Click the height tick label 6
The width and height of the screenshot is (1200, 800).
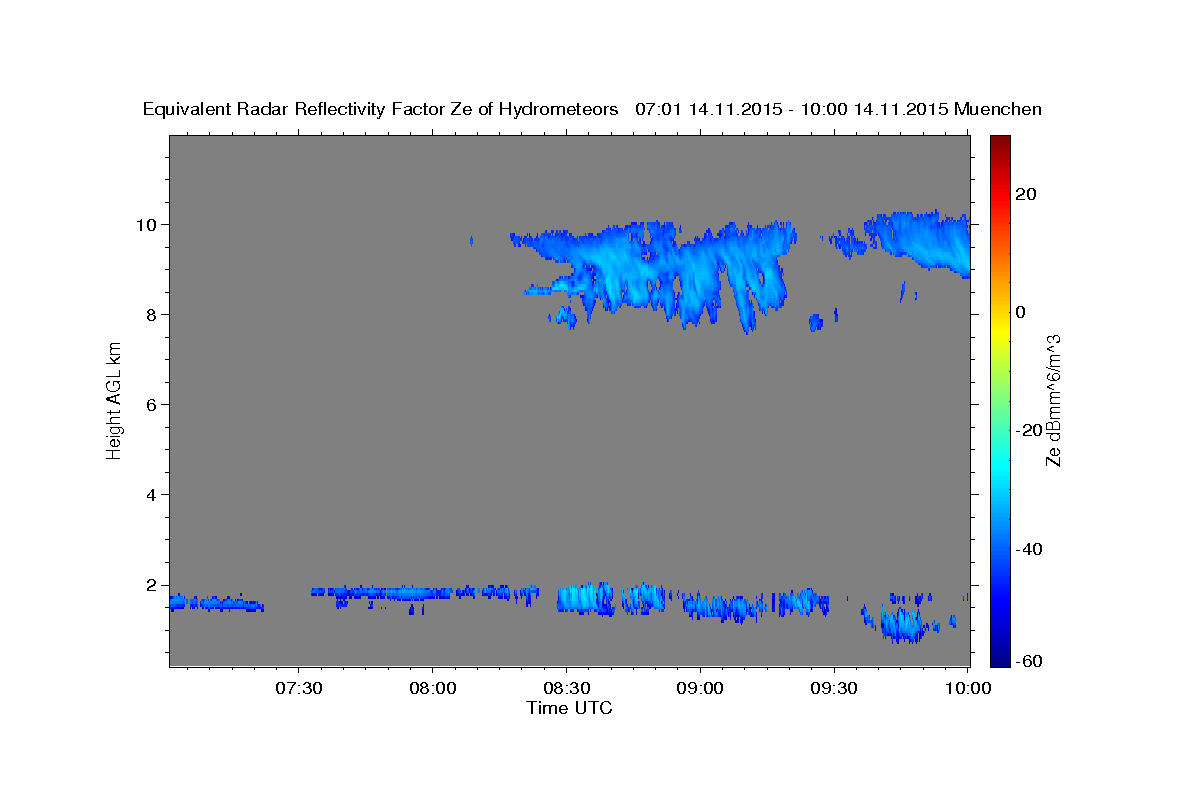pos(152,405)
